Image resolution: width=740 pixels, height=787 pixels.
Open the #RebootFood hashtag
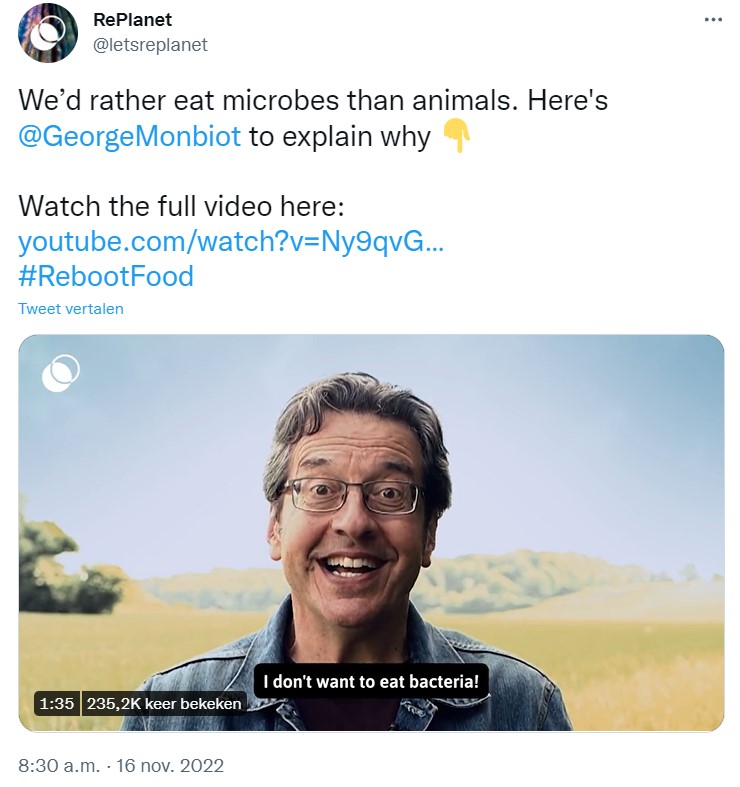point(106,276)
